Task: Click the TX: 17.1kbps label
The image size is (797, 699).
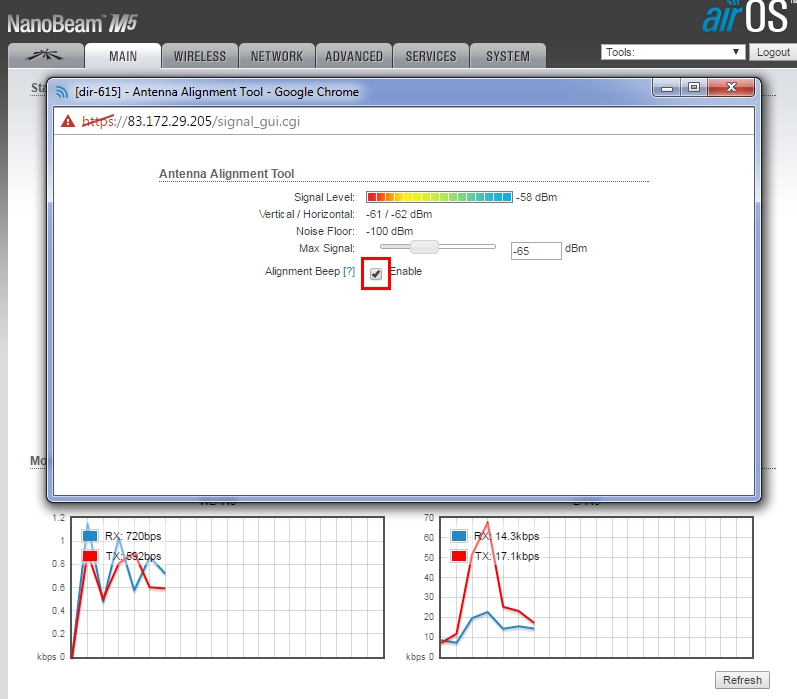Action: tap(507, 556)
